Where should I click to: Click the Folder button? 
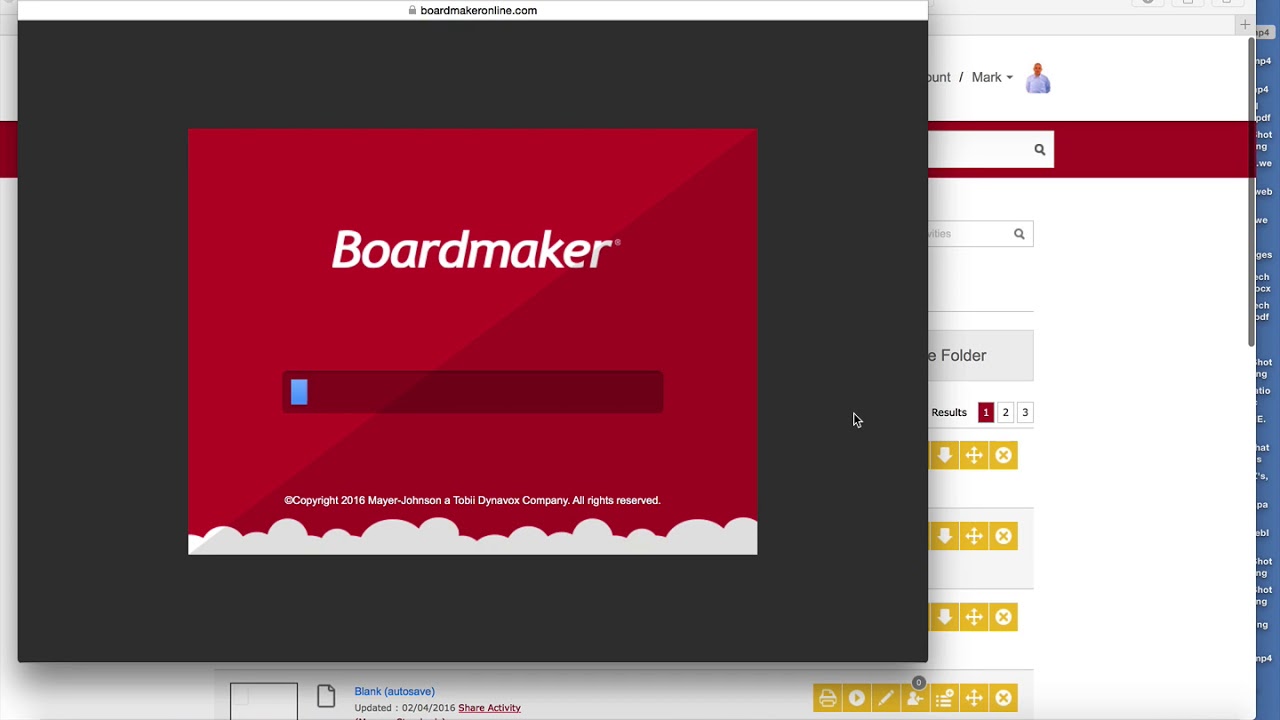pyautogui.click(x=980, y=355)
